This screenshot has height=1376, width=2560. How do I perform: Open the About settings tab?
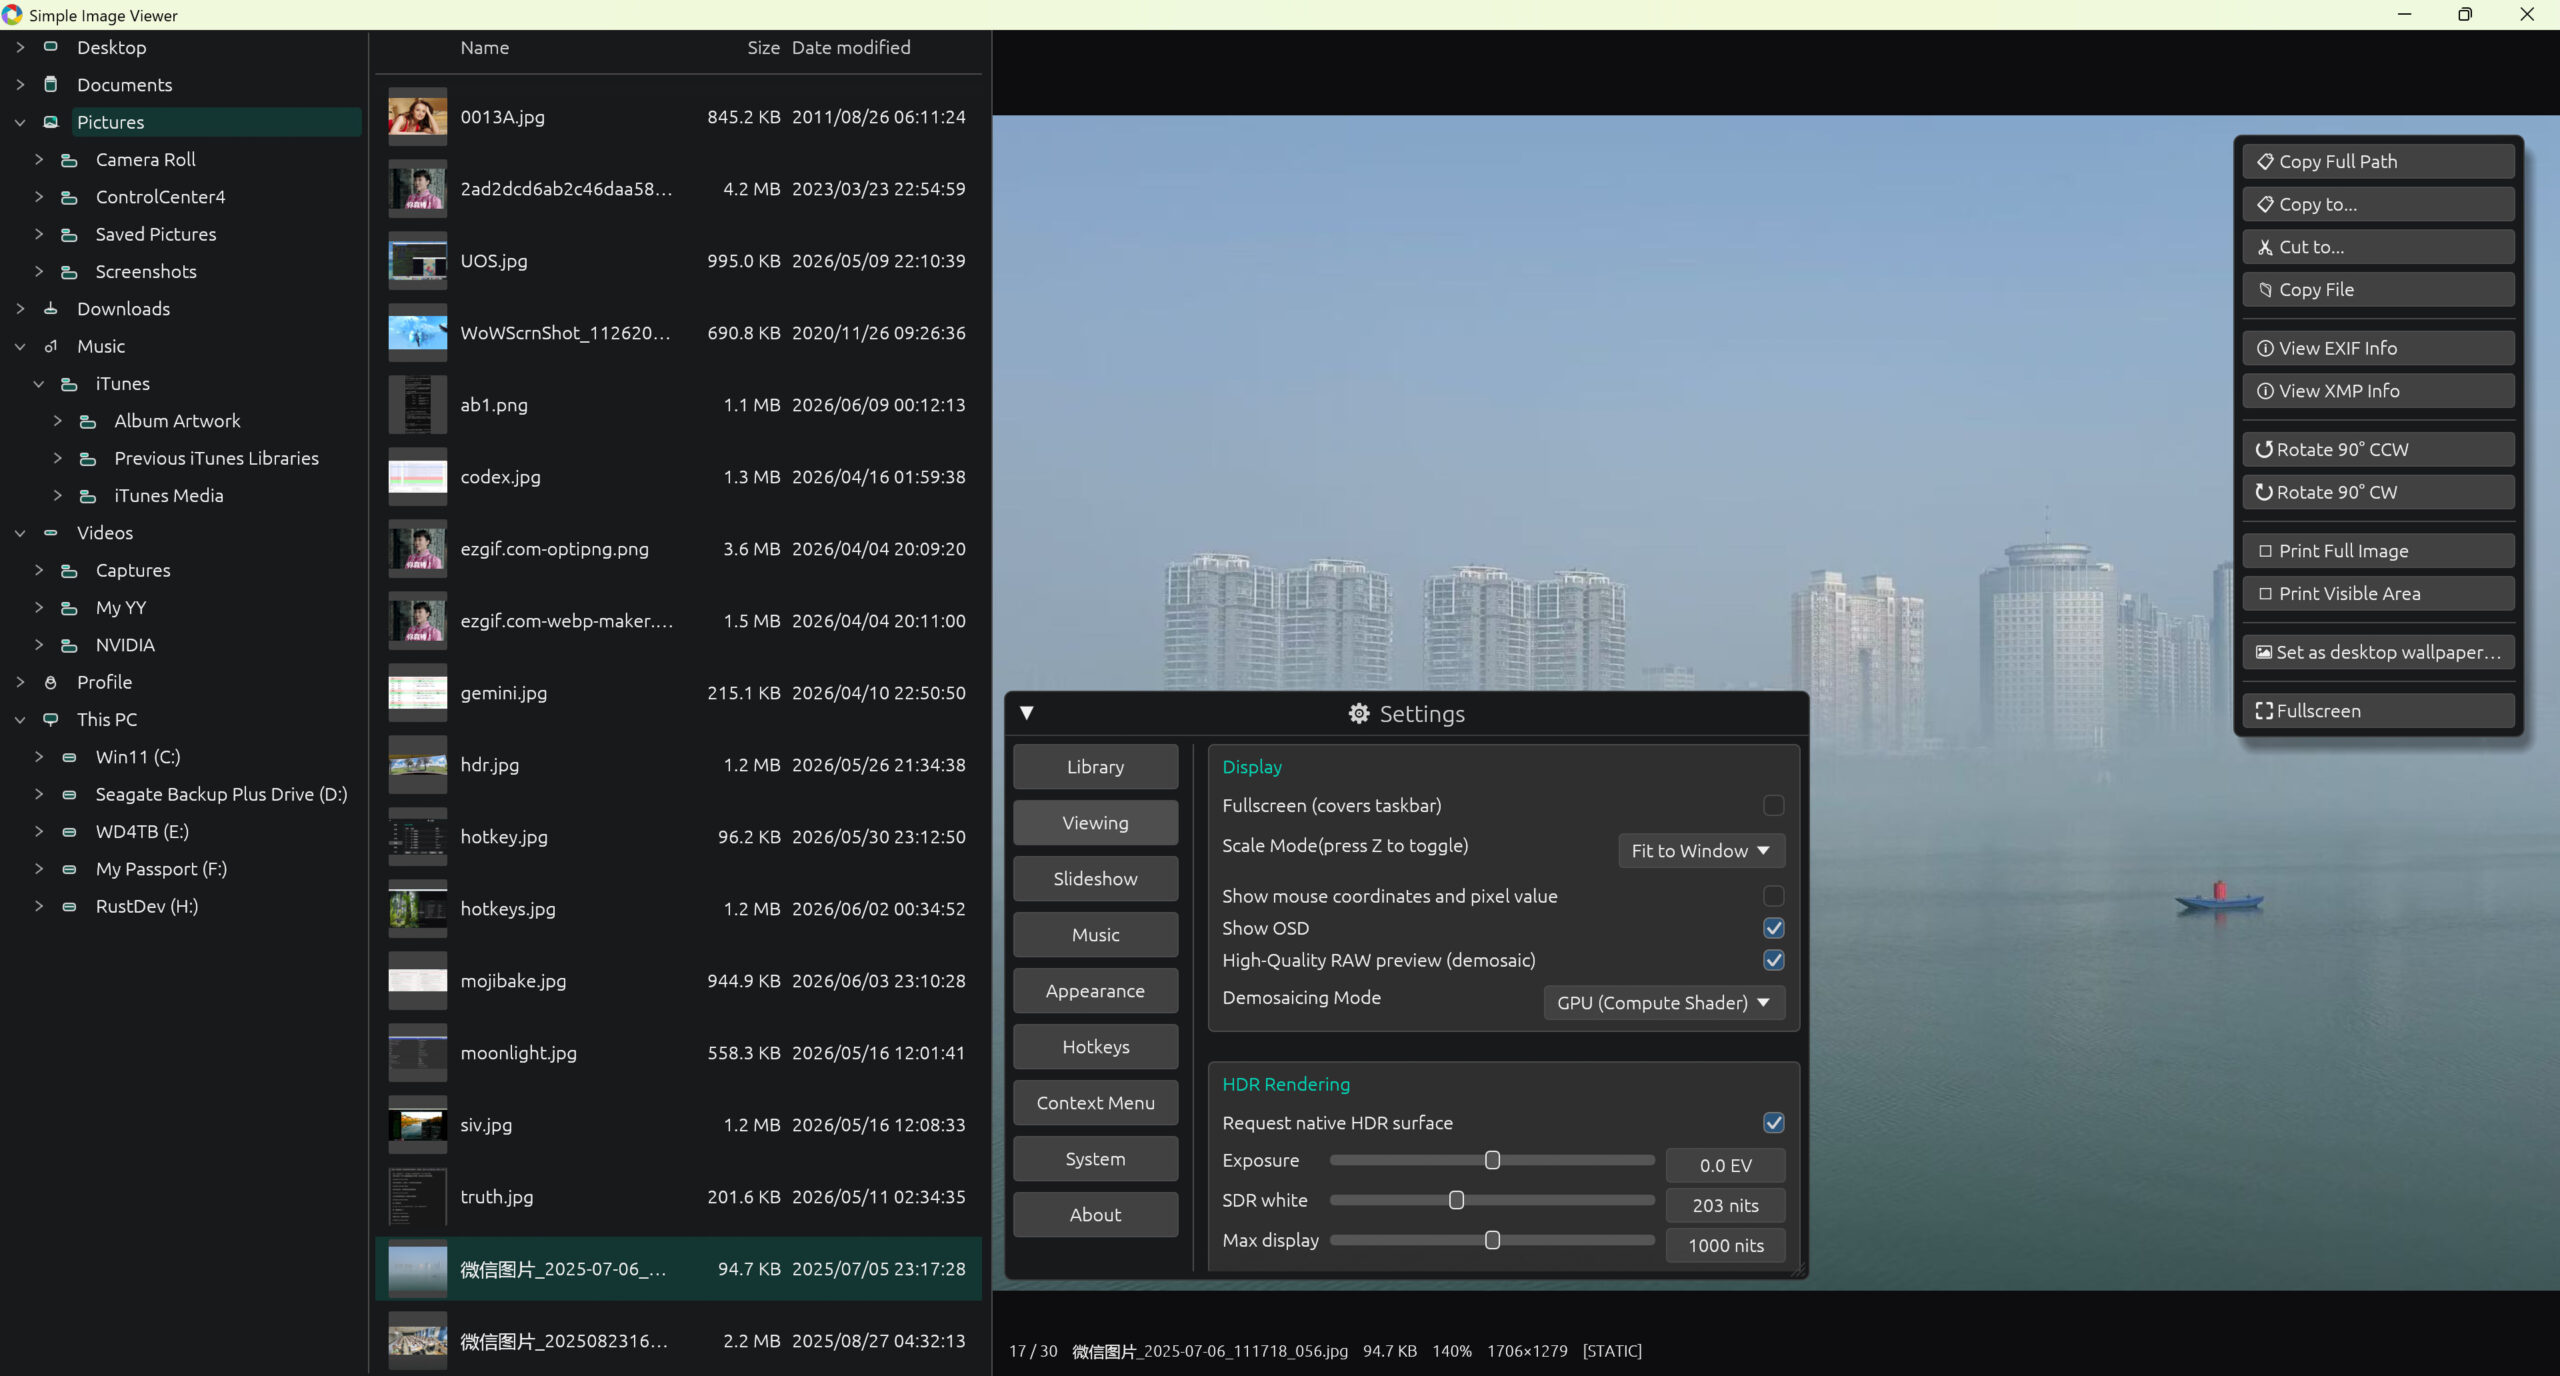point(1095,1215)
